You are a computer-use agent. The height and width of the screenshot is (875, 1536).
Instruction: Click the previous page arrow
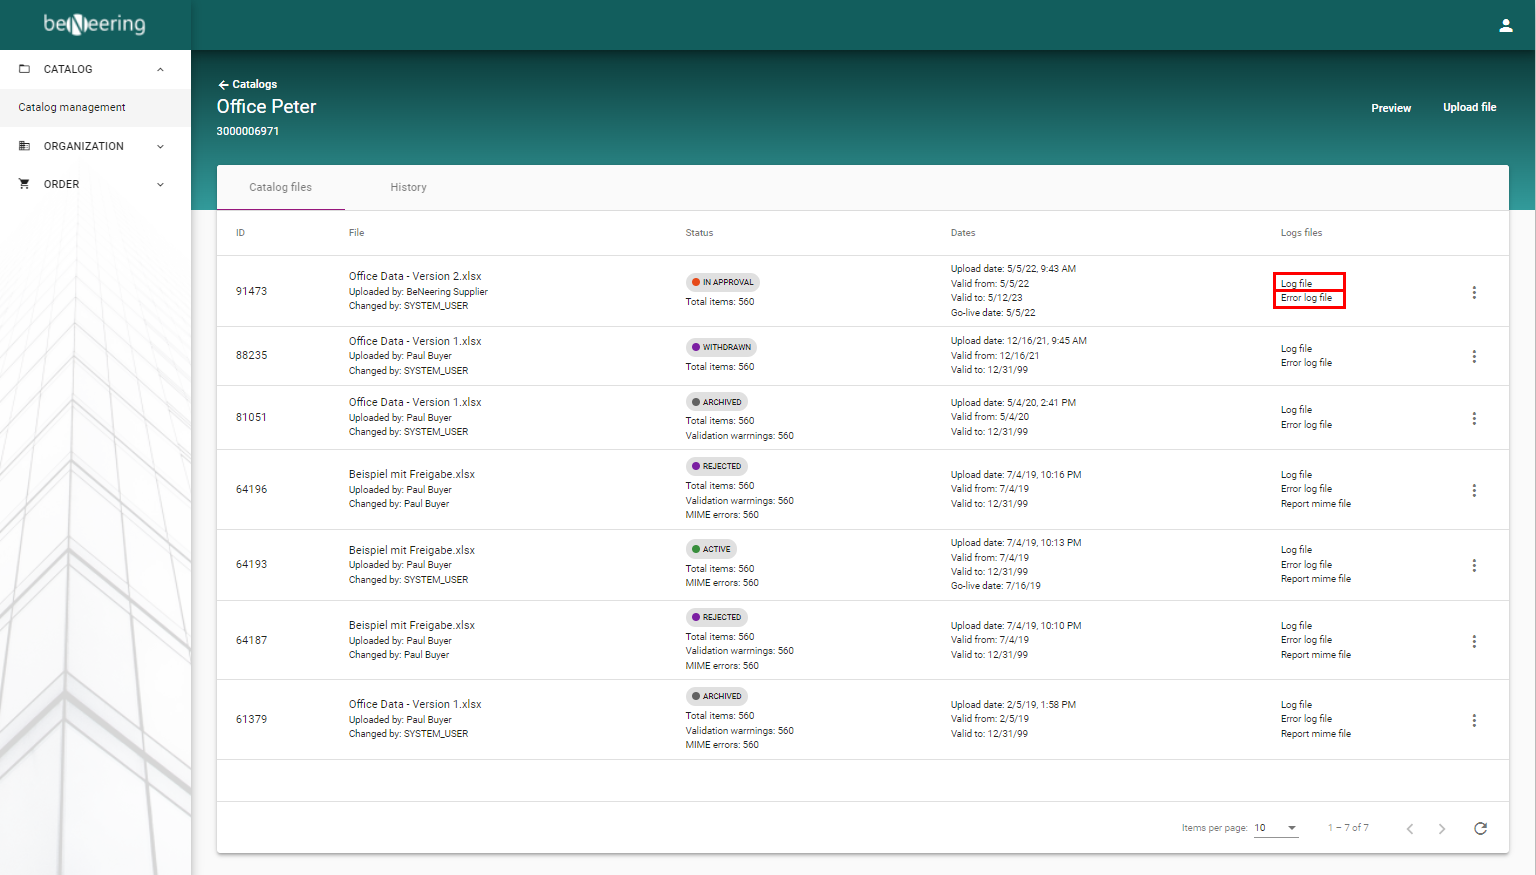tap(1410, 828)
